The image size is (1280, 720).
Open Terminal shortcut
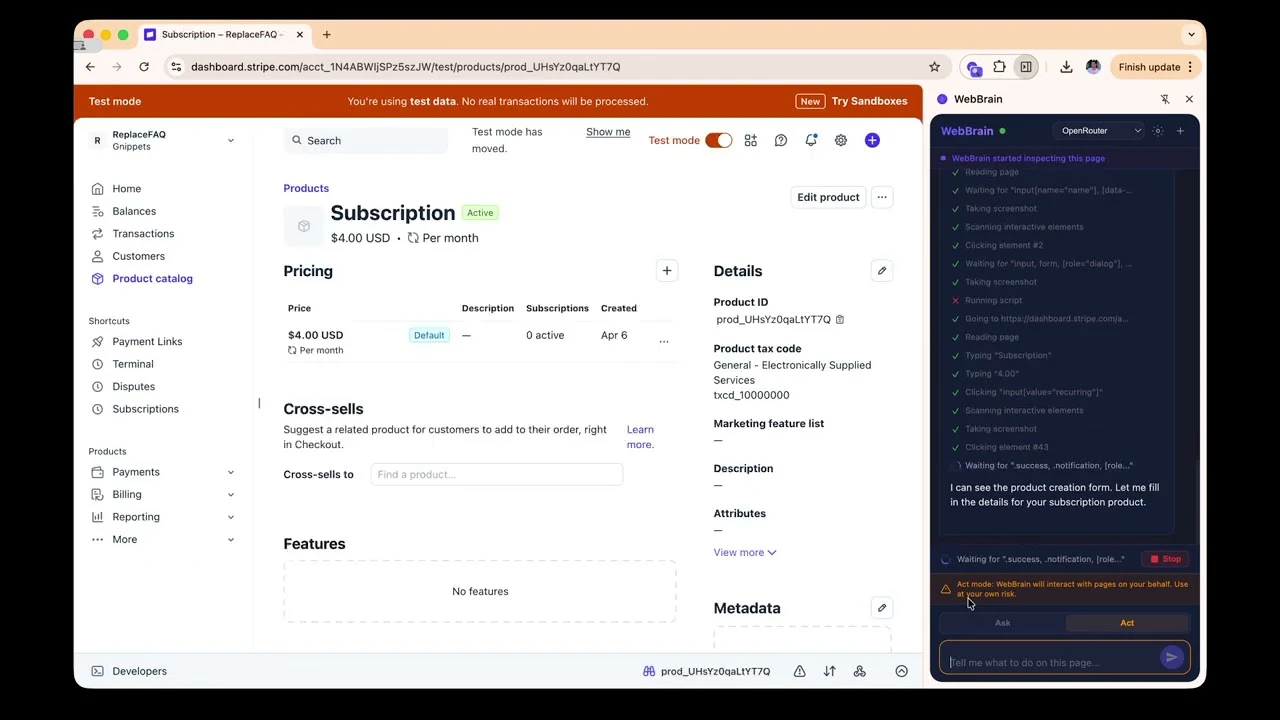133,364
